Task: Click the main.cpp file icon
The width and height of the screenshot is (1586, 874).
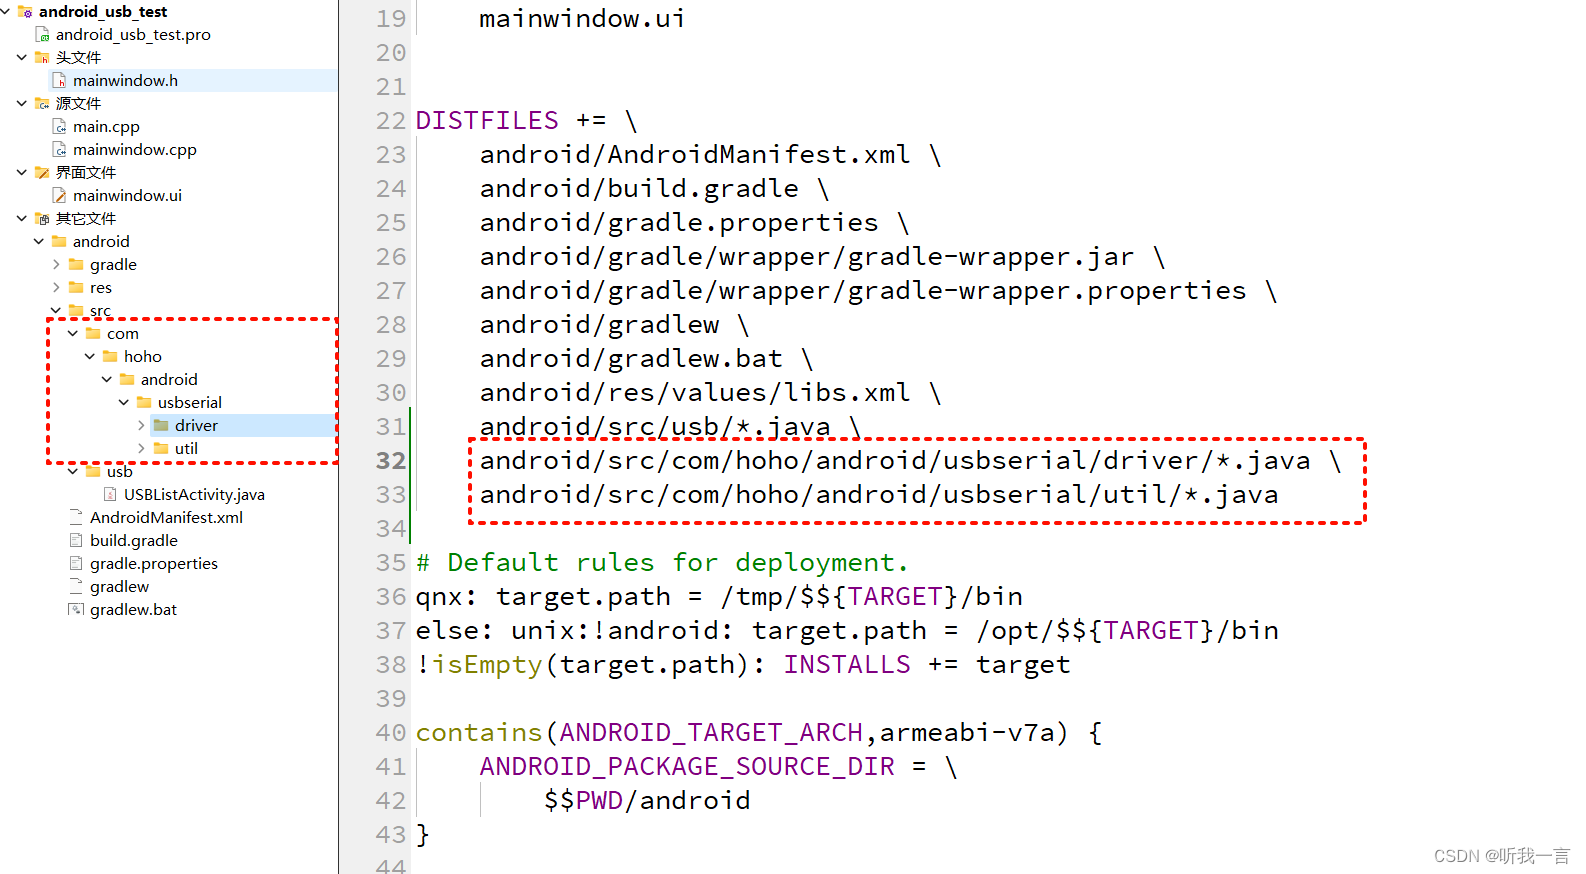Action: [x=60, y=126]
